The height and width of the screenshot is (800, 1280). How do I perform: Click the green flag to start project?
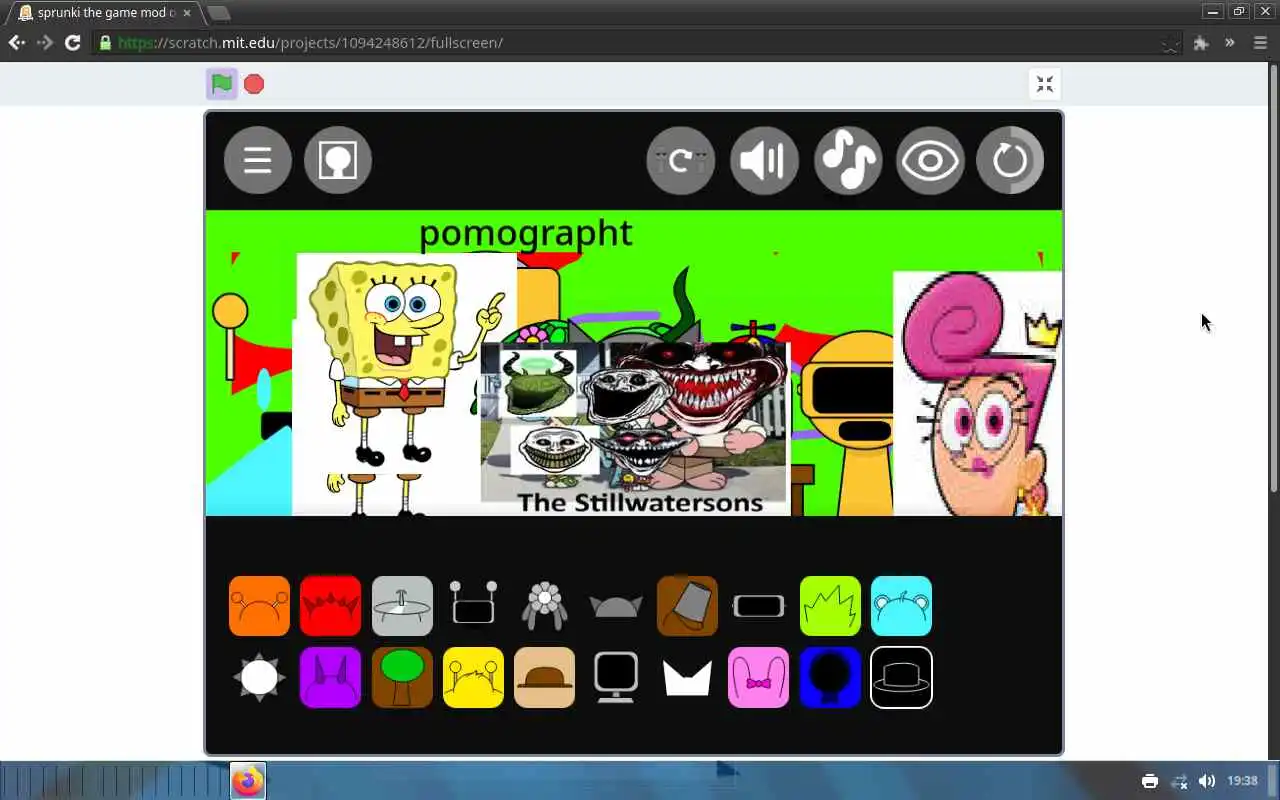(222, 84)
